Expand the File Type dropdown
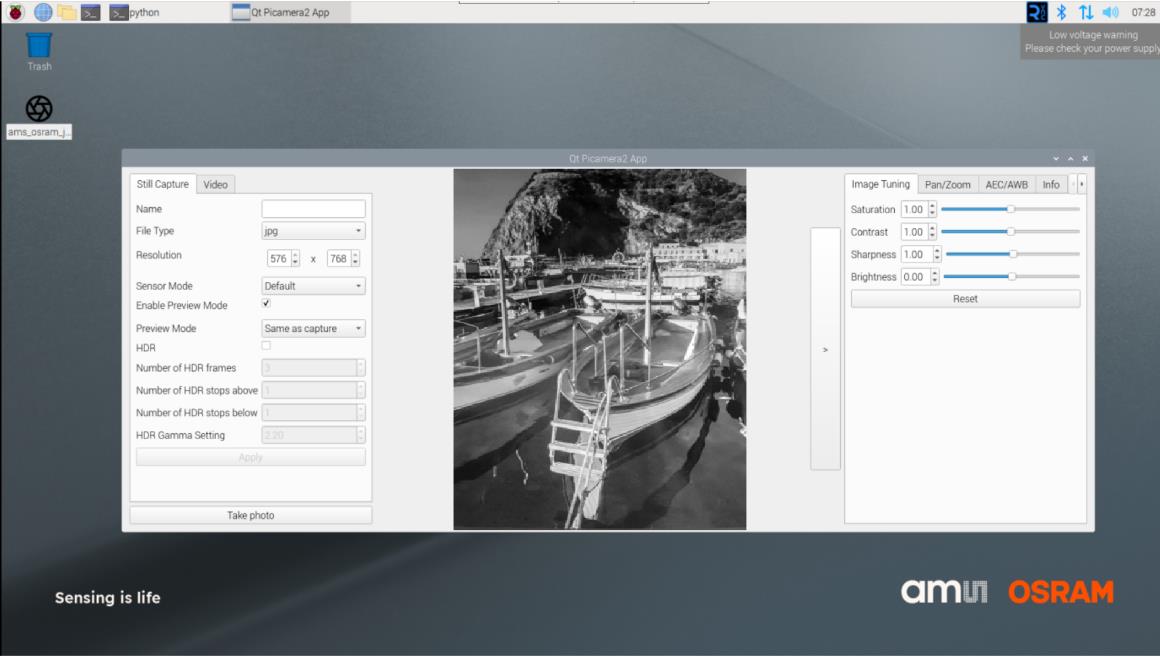Image resolution: width=1160 pixels, height=657 pixels. 313,231
